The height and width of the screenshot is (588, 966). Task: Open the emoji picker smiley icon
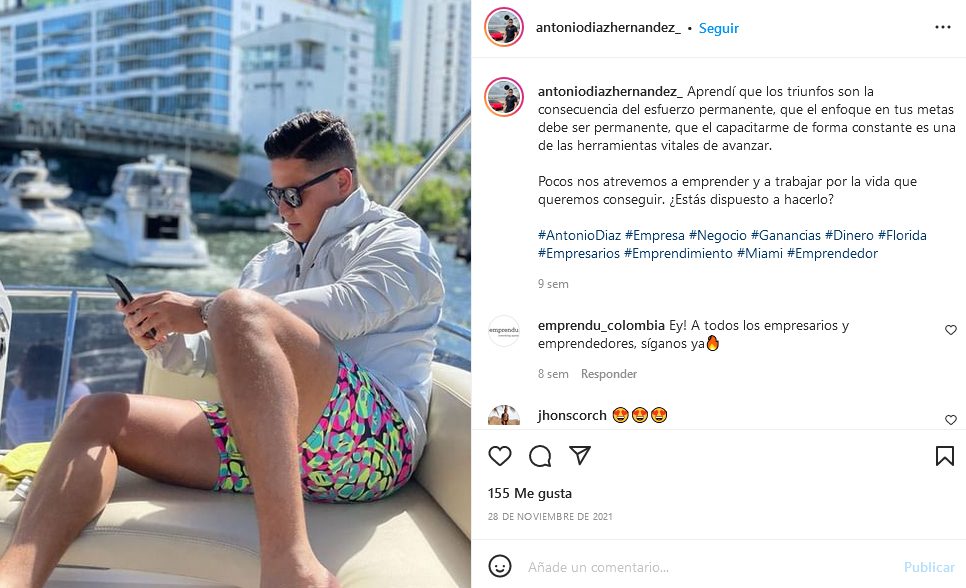pyautogui.click(x=500, y=566)
